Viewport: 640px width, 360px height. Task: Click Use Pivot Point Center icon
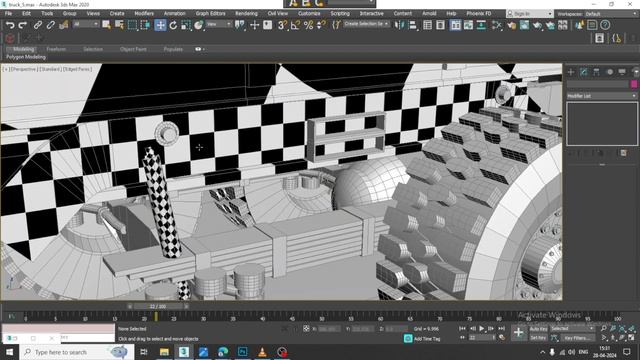pos(240,25)
